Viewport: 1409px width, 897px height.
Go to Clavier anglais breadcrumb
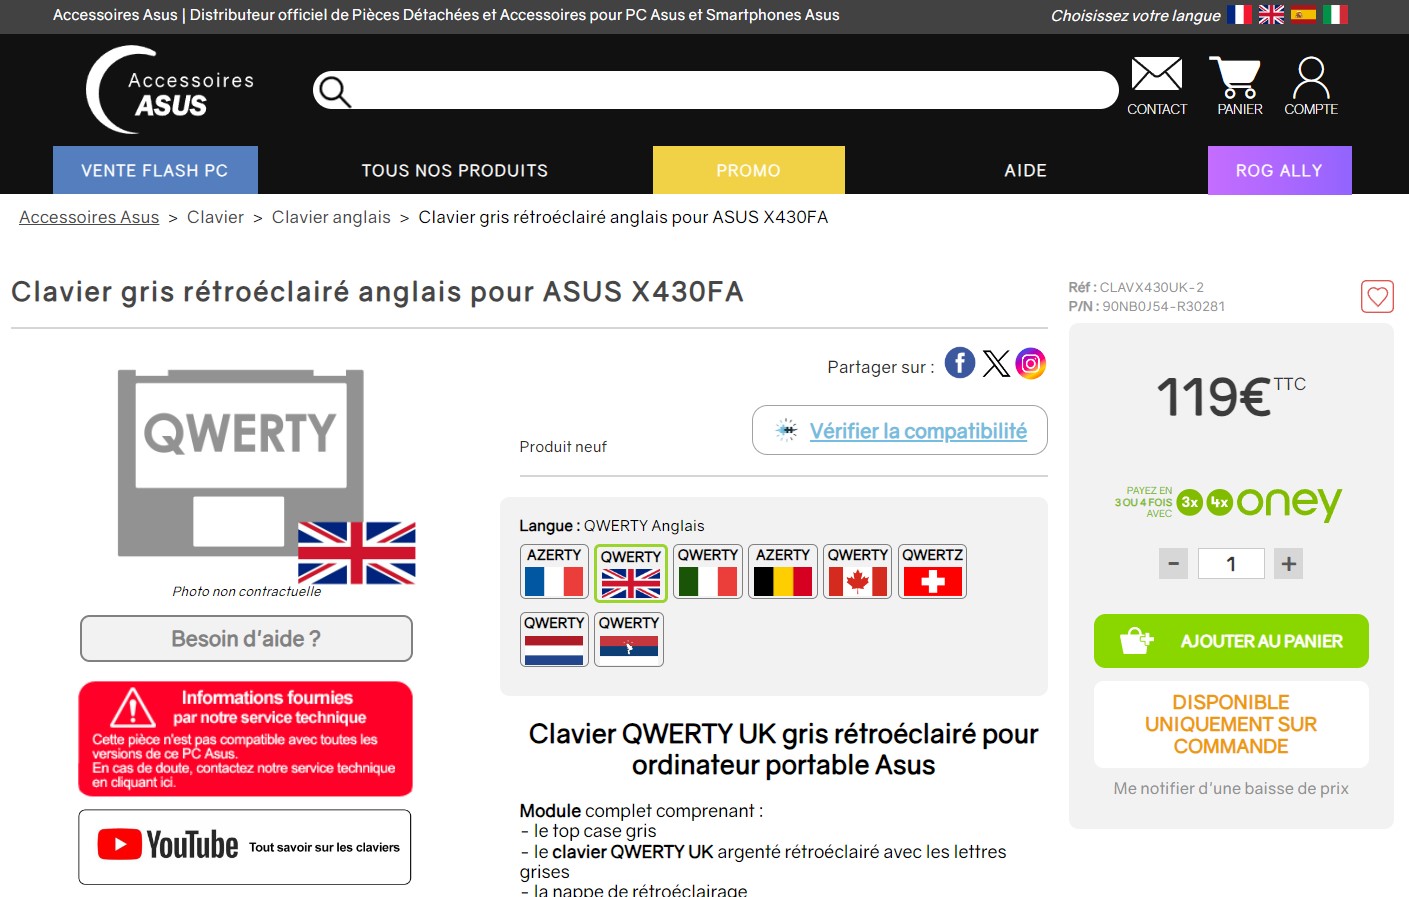[x=331, y=217]
